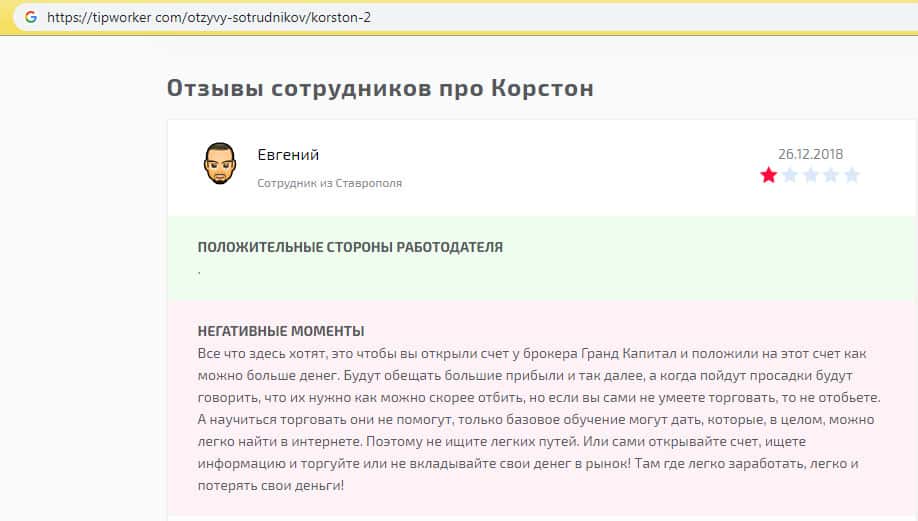The height and width of the screenshot is (521, 918).
Task: Click line starting Все что здесь хотят
Action: 532,354
